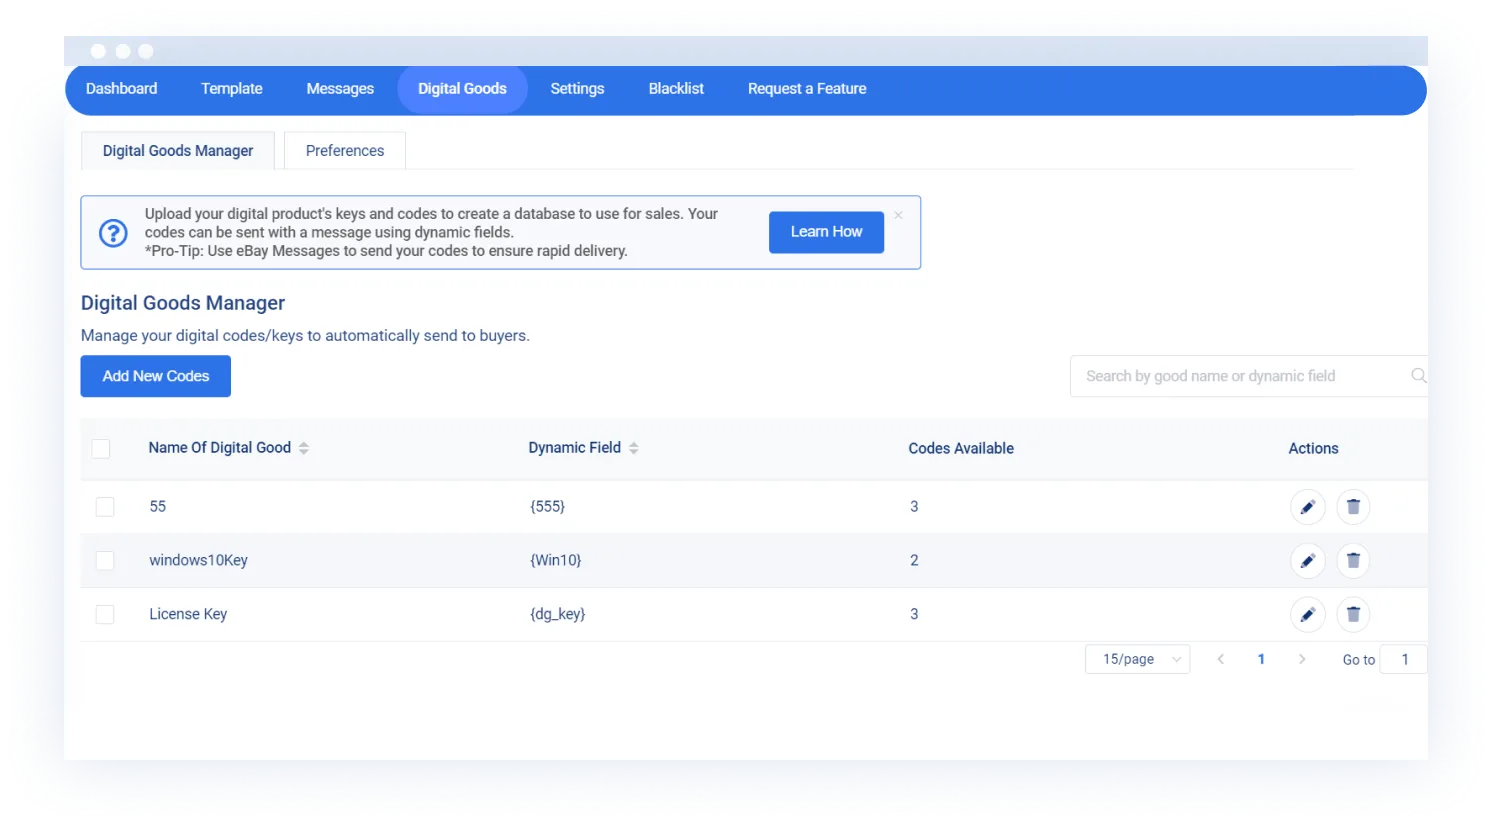Image resolution: width=1492 pixels, height=823 pixels.
Task: Open the Blacklist menu
Action: click(676, 89)
